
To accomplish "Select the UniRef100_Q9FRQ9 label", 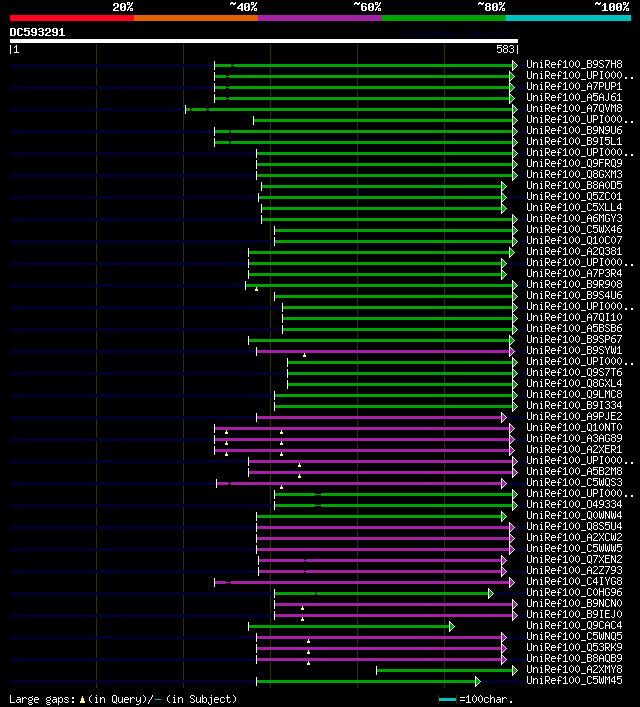I will click(574, 164).
